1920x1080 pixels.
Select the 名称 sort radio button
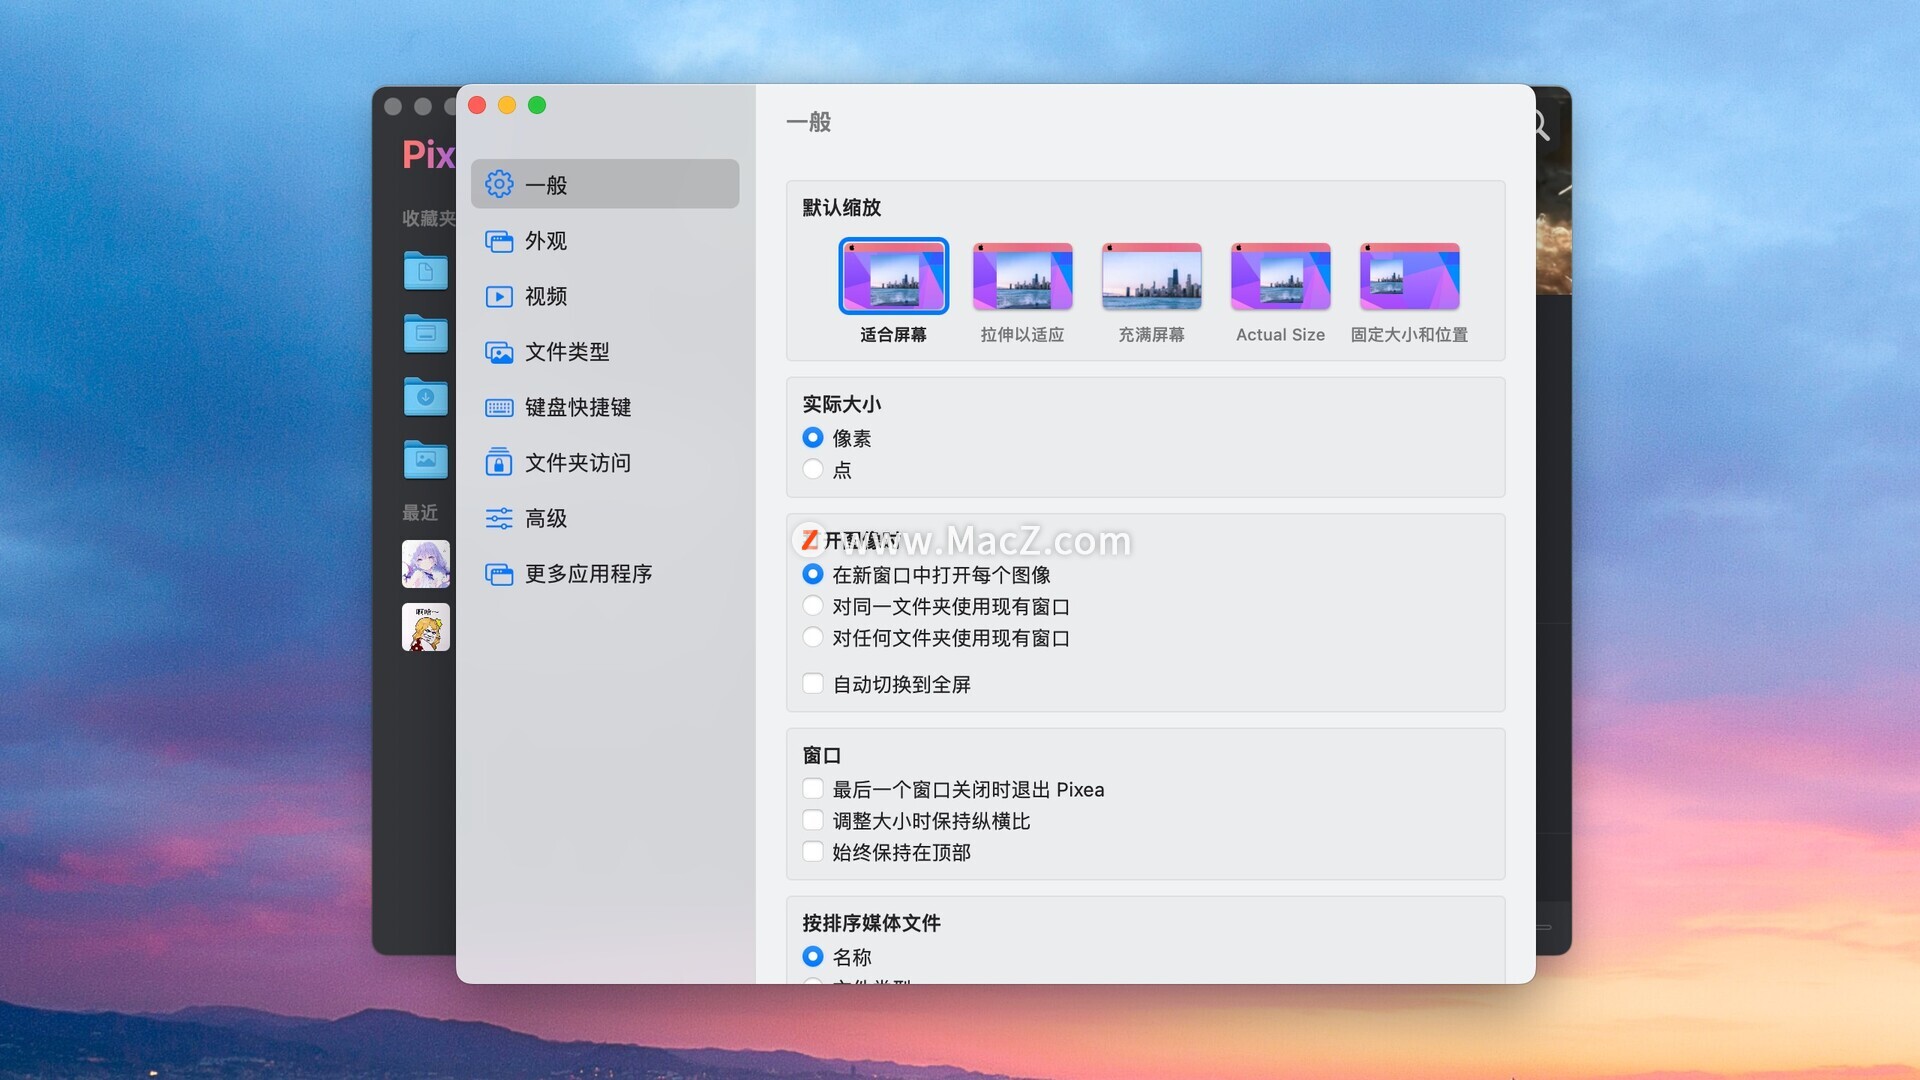coord(813,957)
